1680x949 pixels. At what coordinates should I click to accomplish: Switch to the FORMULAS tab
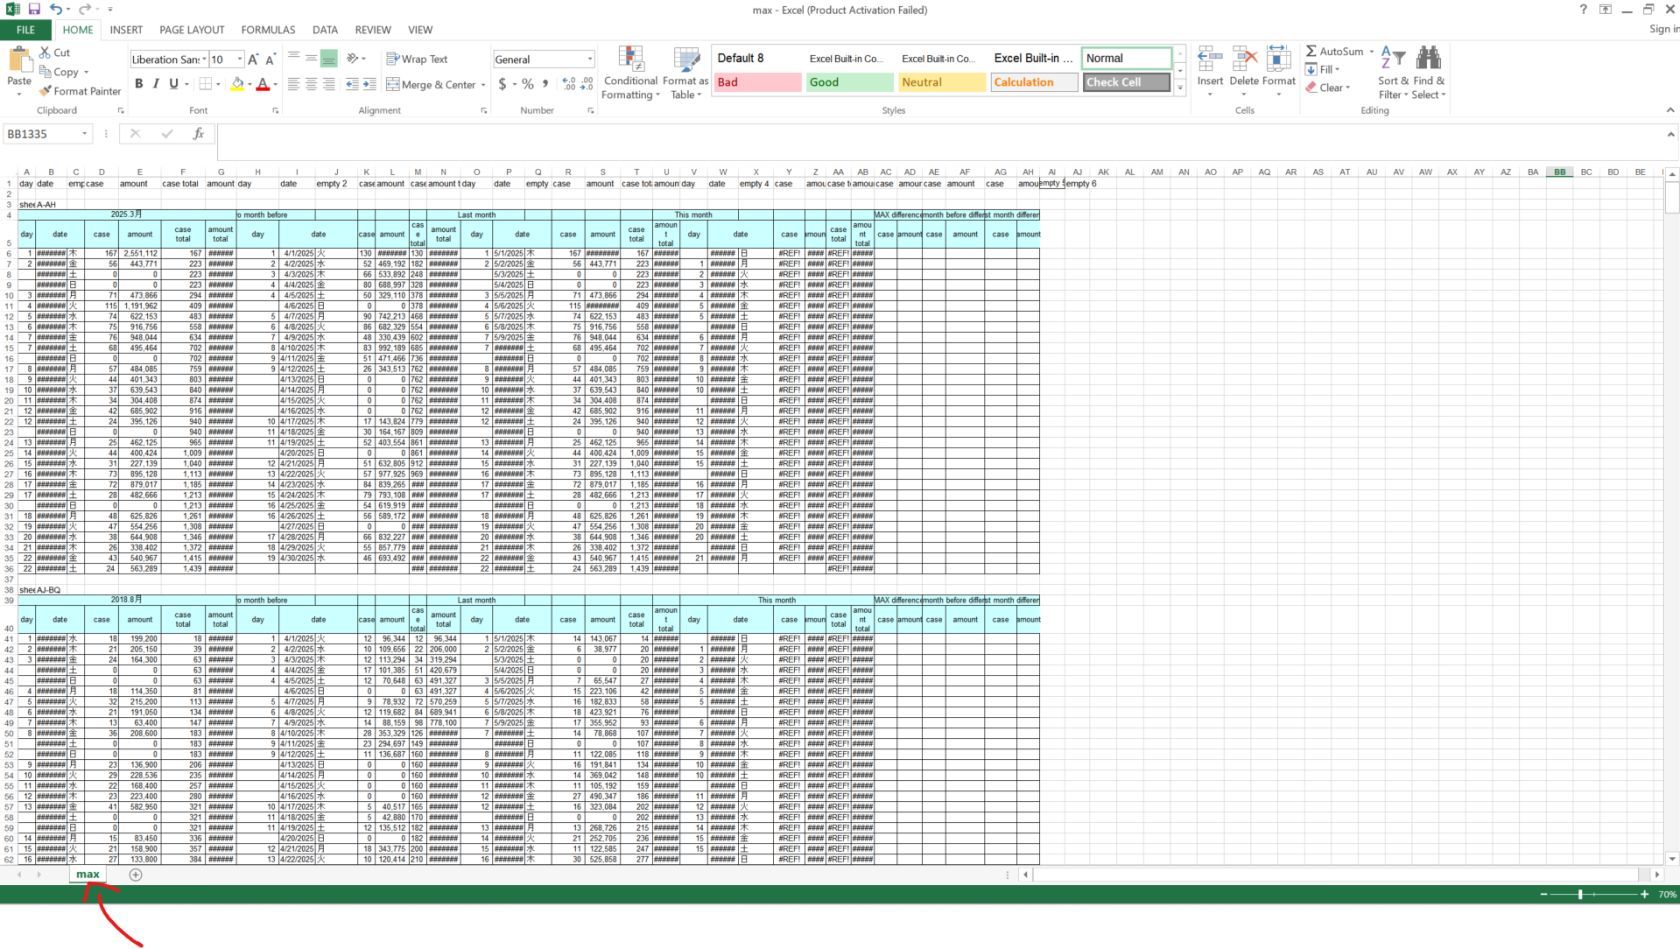[x=268, y=30]
